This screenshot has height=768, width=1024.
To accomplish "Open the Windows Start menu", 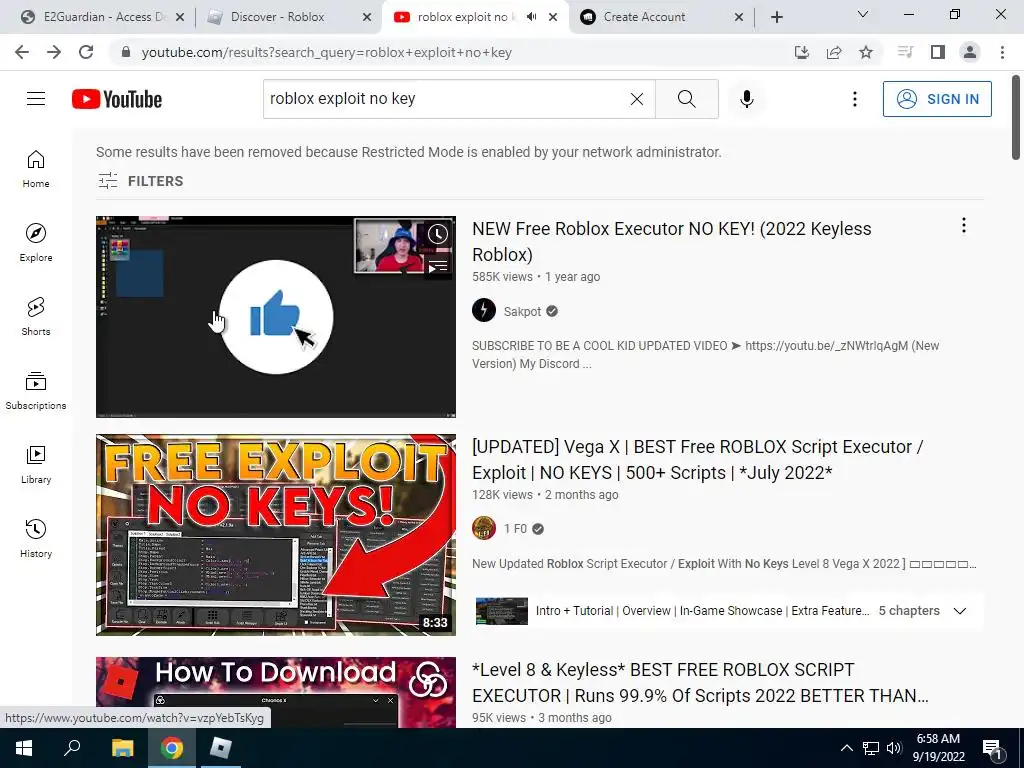I will [24, 748].
